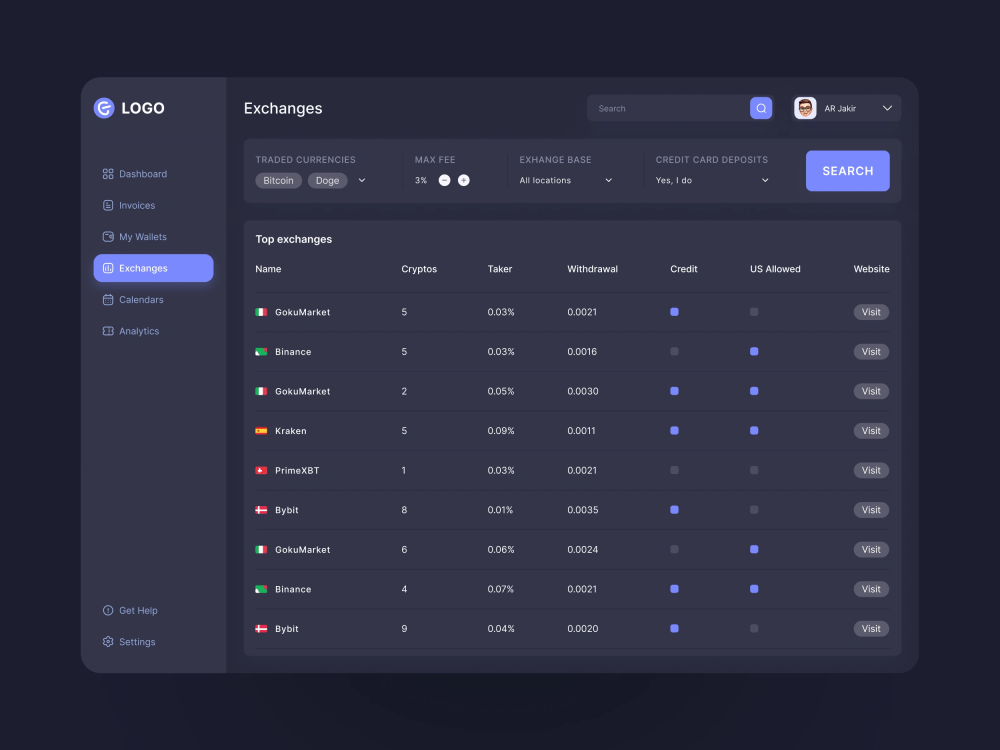Expand the traded currencies chevron
This screenshot has height=750, width=1000.
click(x=362, y=180)
